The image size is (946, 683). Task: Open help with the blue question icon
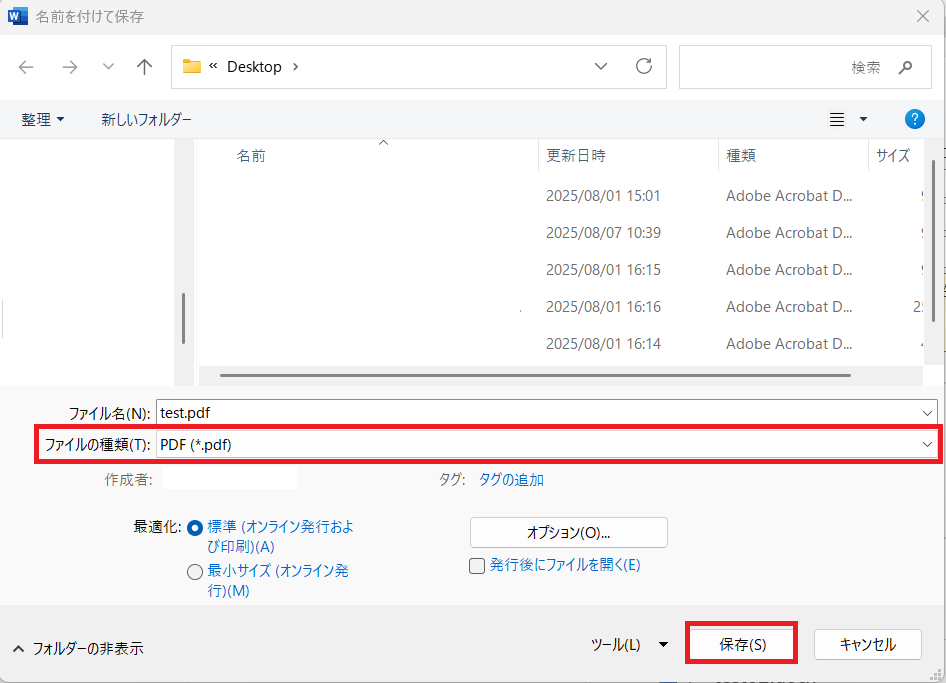pos(915,119)
